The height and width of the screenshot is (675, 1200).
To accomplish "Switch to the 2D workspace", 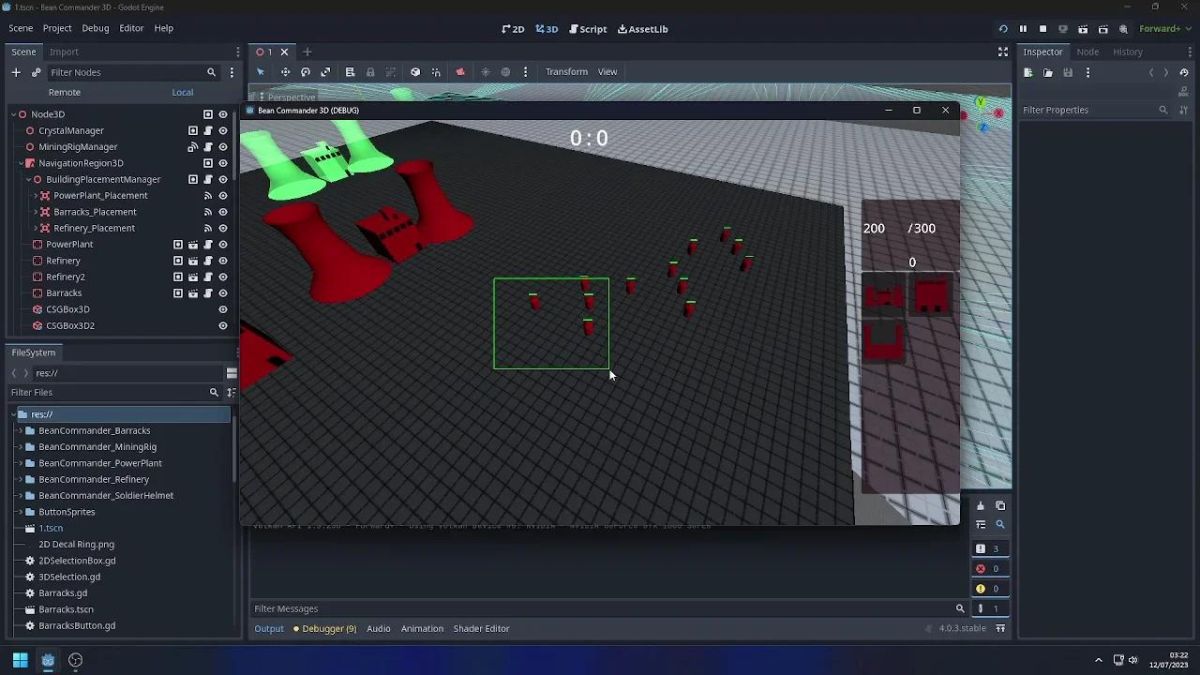I will point(513,29).
